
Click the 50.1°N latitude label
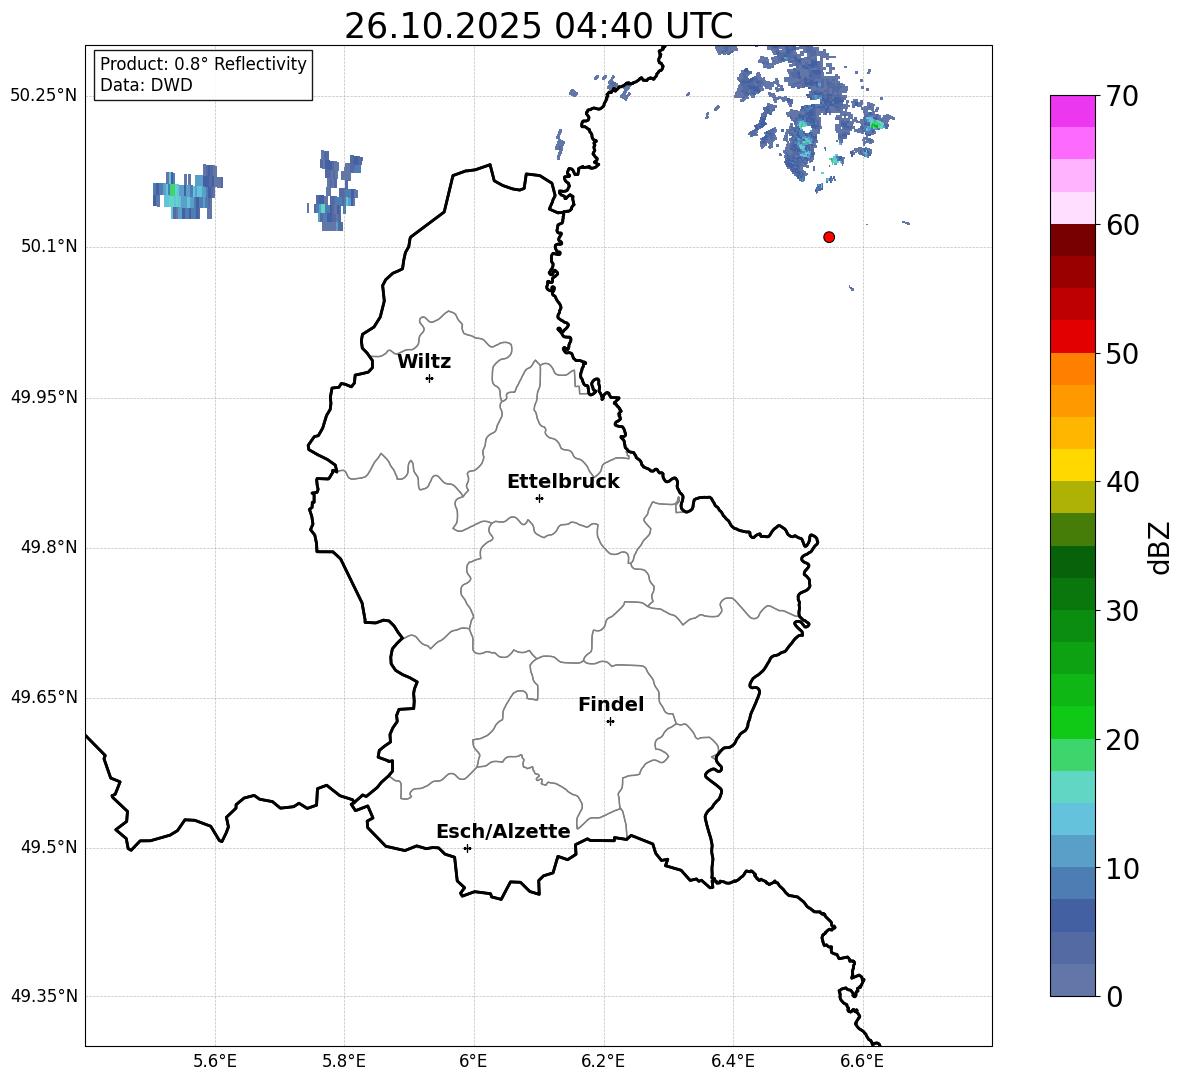50,247
